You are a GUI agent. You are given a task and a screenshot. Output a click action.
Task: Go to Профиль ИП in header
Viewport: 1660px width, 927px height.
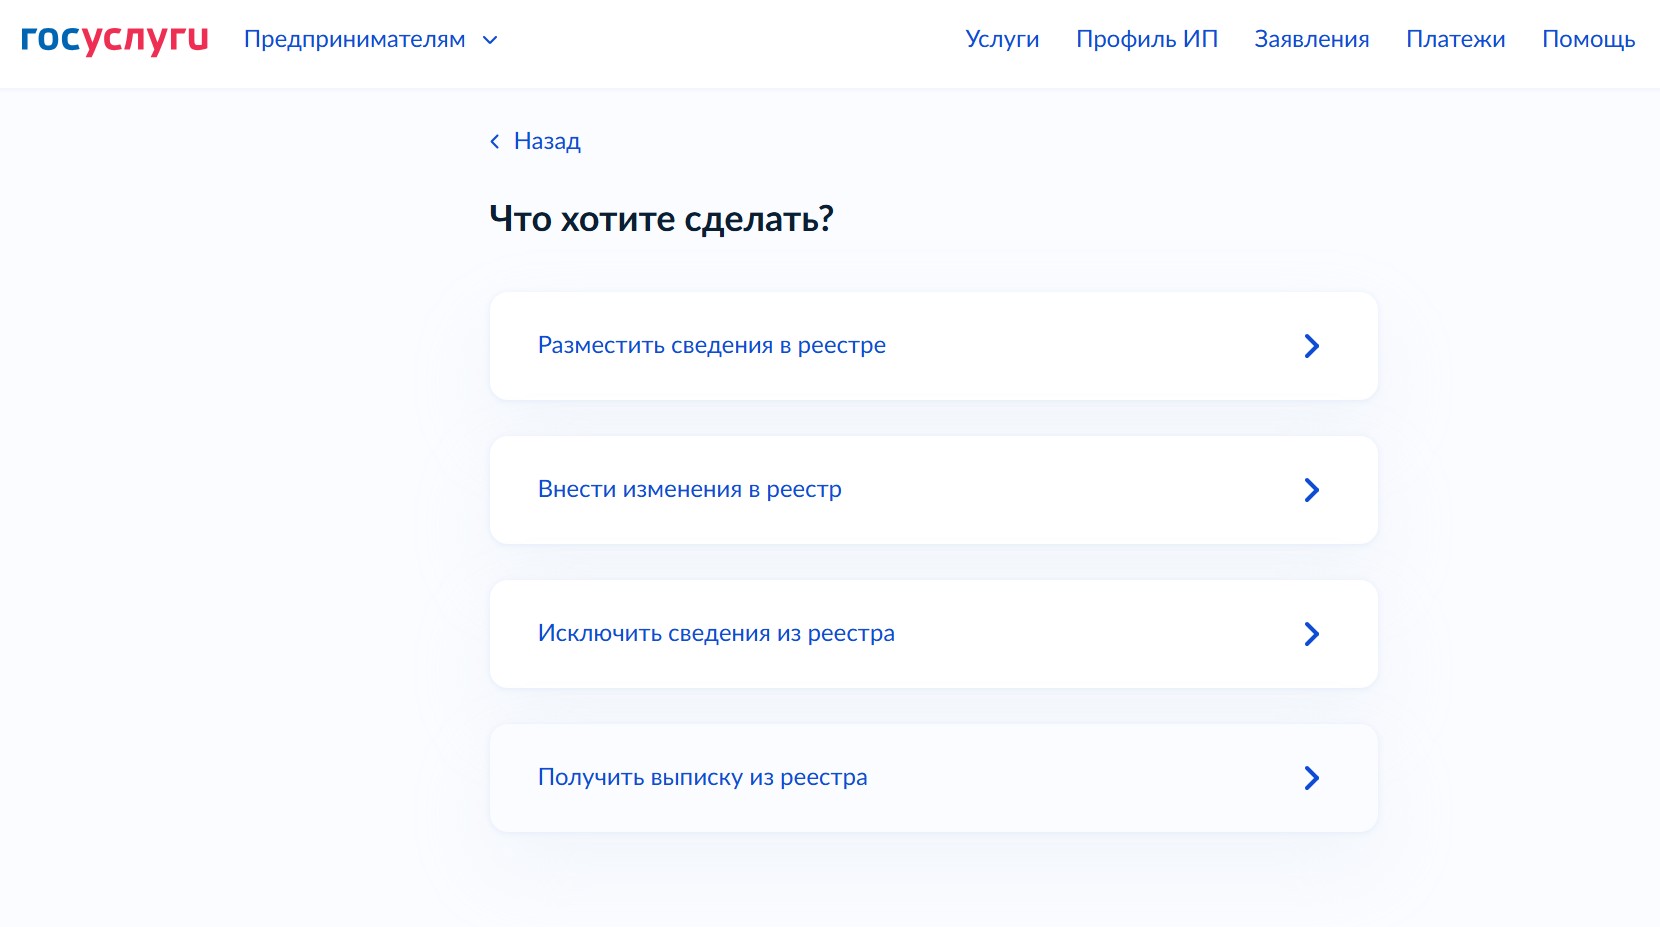[x=1146, y=39]
